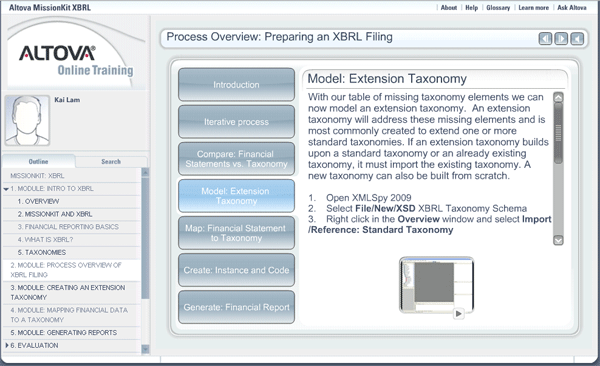
Task: Open the About link
Action: (x=448, y=8)
